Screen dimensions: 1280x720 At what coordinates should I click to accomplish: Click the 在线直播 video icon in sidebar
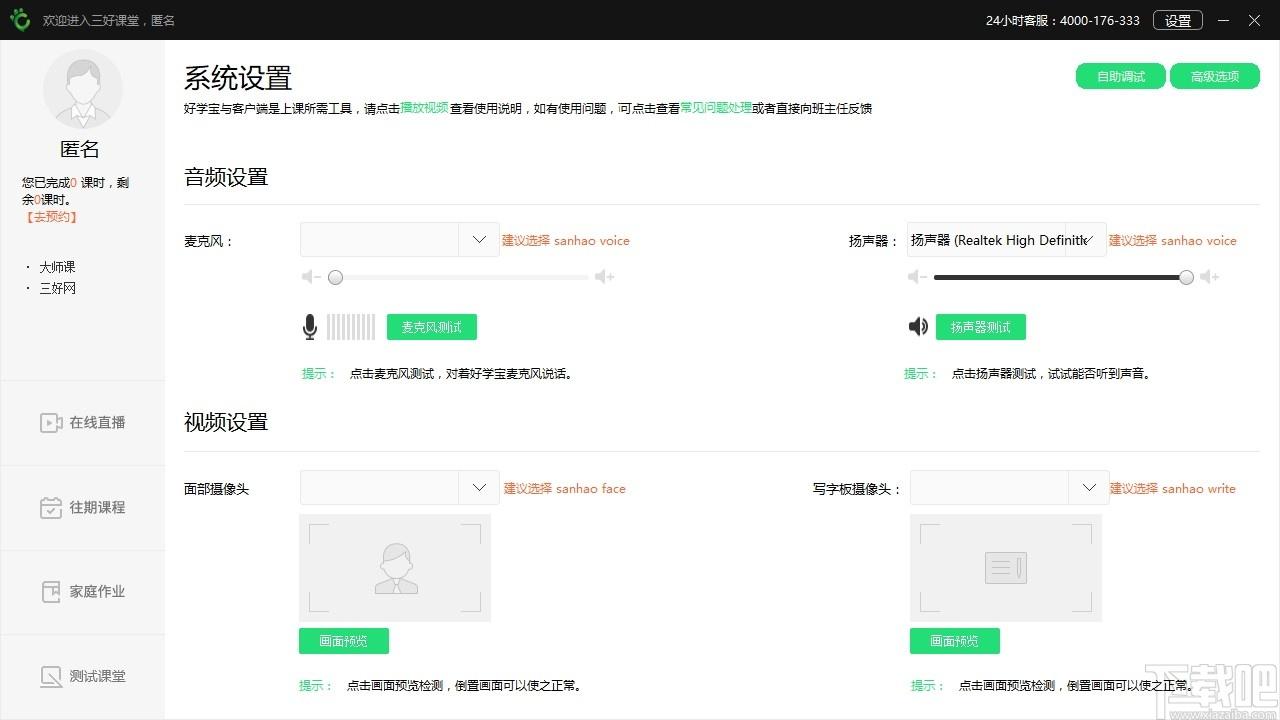(x=51, y=423)
